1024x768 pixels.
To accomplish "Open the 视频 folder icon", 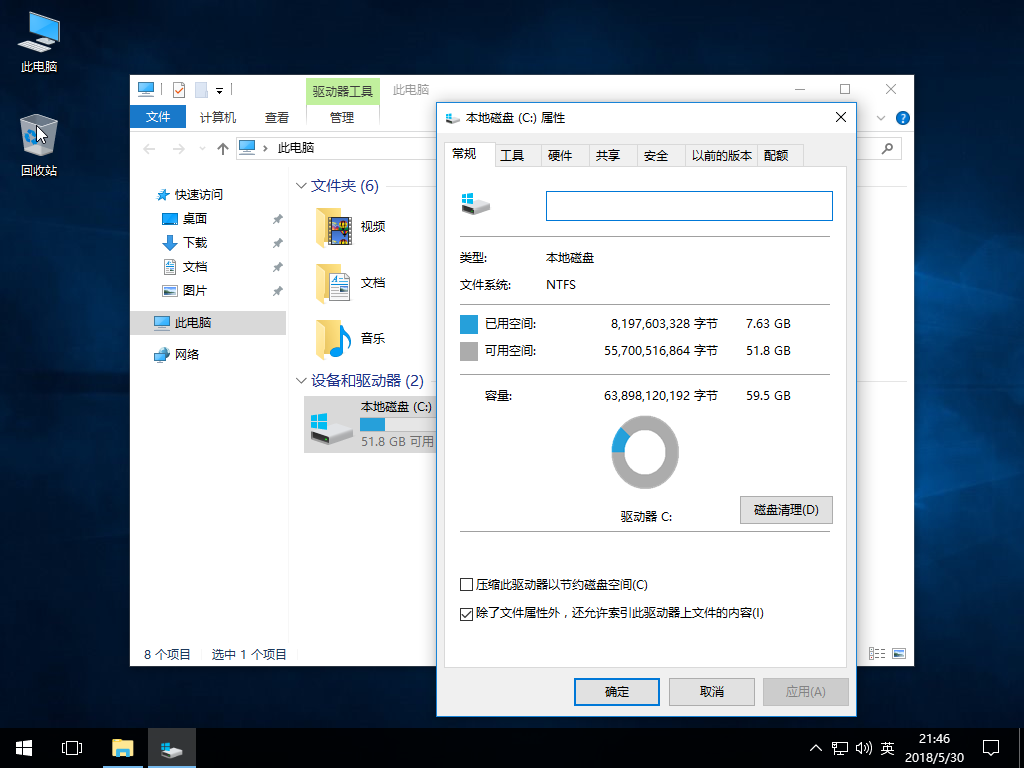I will 334,227.
